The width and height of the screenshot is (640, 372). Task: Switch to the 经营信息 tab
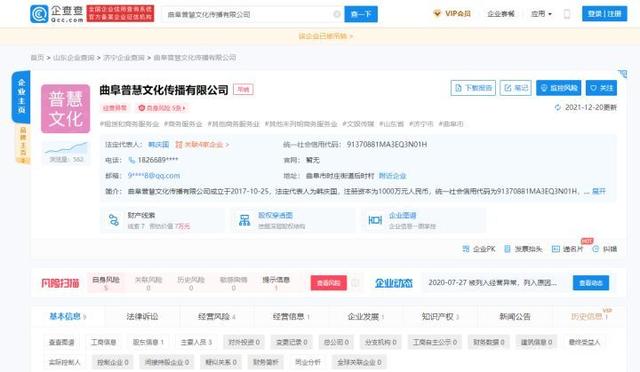pyautogui.click(x=291, y=316)
